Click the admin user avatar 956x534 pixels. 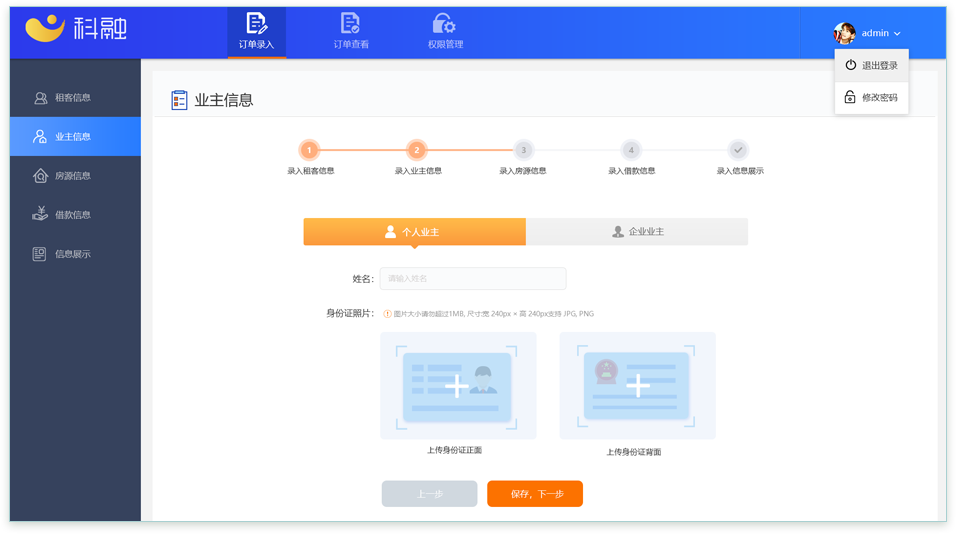click(x=845, y=33)
